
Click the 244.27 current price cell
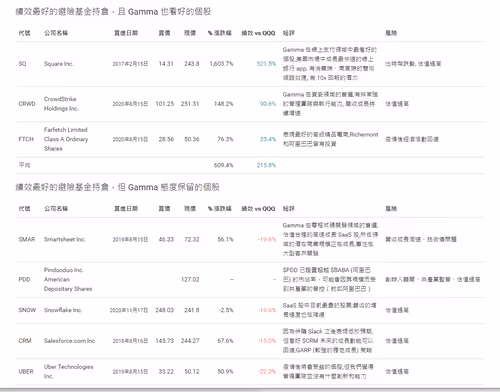pos(190,341)
